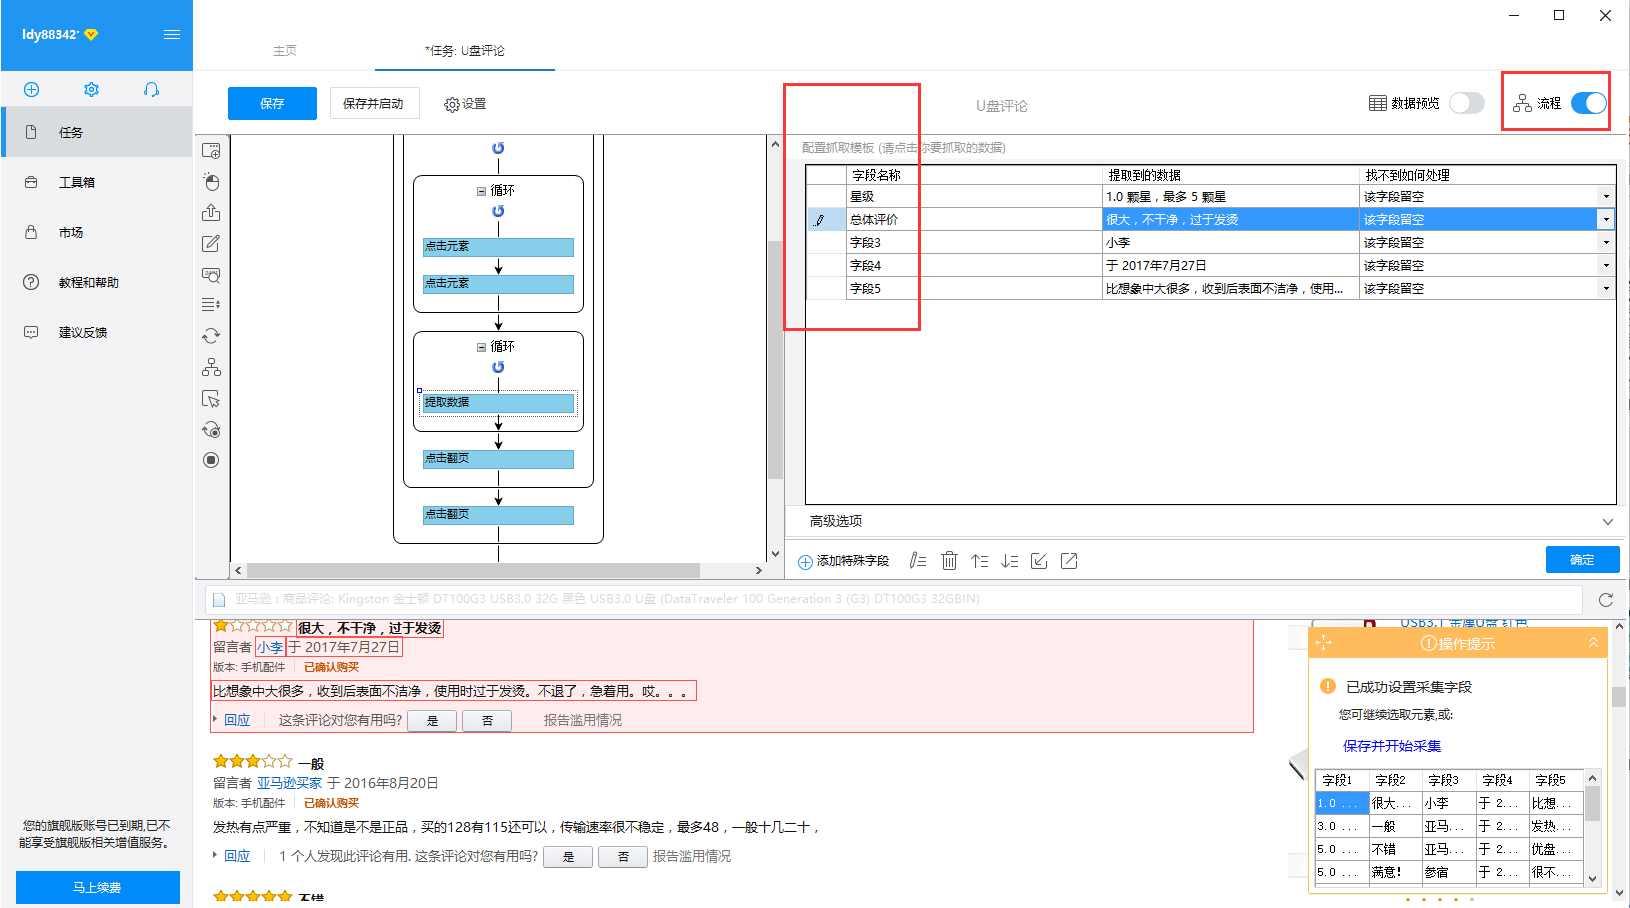1630x908 pixels.
Task: Collapse sidebar with hamburger menu icon
Action: coord(172,34)
